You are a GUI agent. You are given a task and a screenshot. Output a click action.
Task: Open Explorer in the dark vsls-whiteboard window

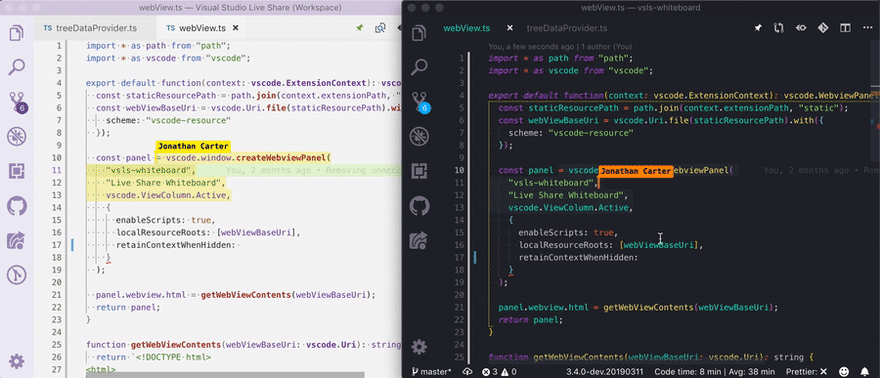[419, 33]
